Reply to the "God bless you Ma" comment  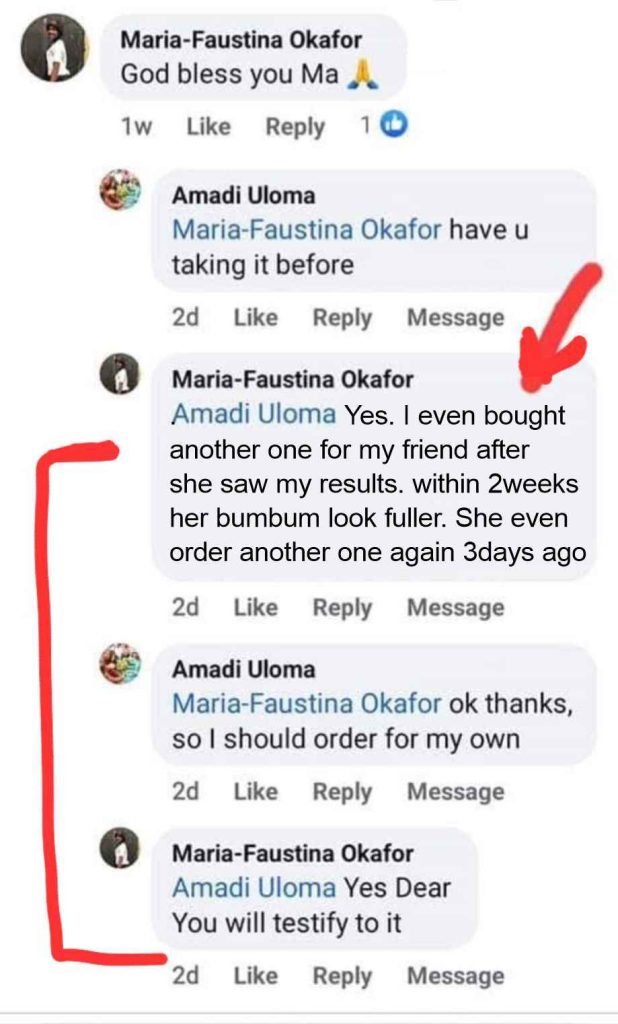point(295,127)
